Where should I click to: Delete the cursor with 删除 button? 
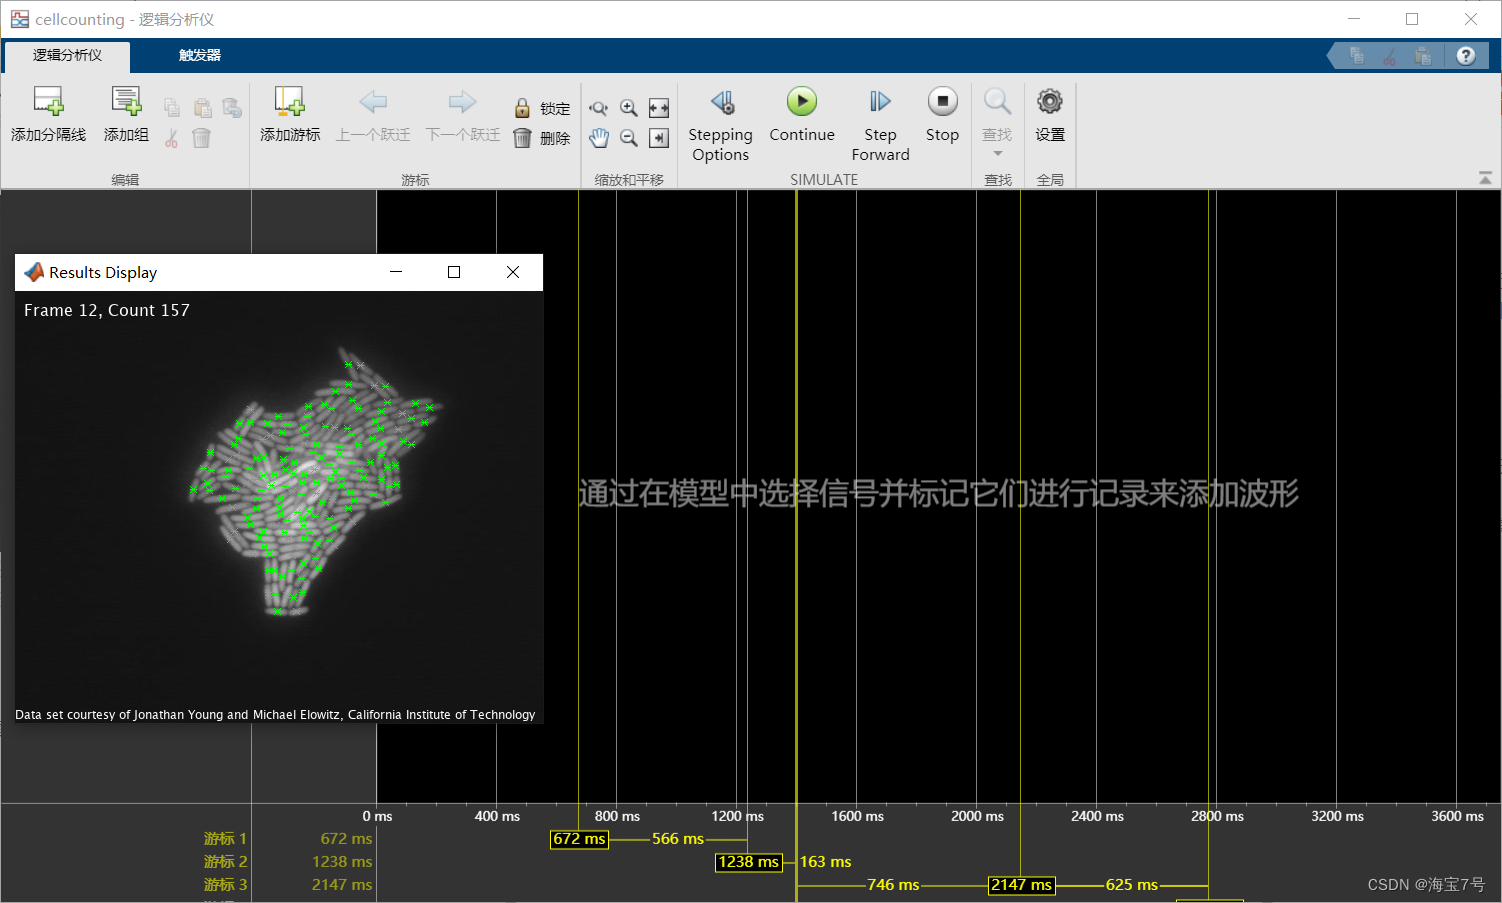tap(542, 138)
